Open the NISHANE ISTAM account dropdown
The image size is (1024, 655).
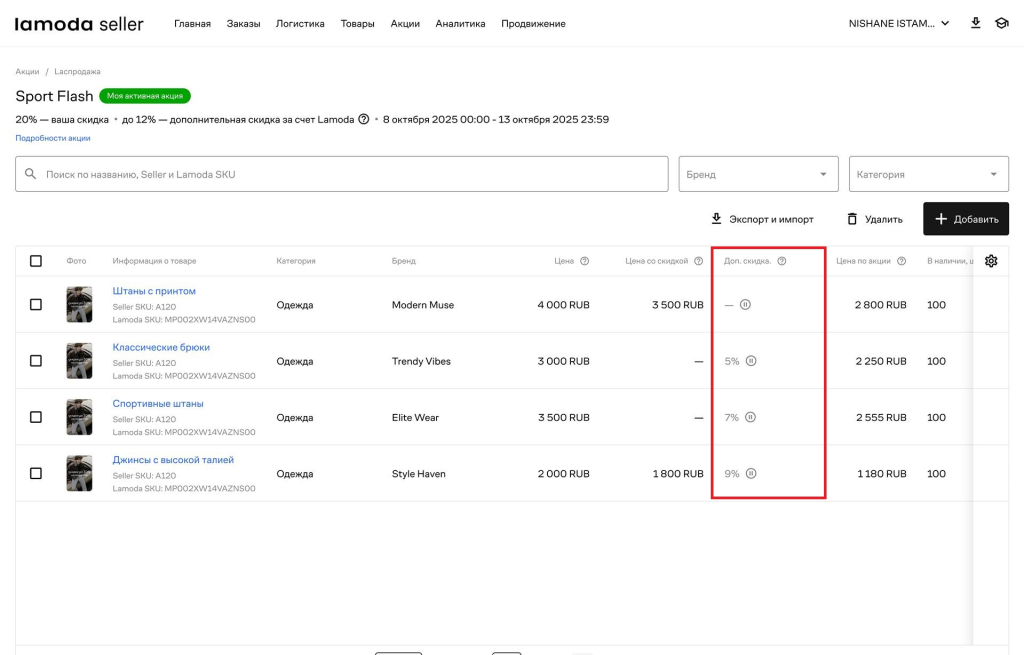(x=898, y=23)
